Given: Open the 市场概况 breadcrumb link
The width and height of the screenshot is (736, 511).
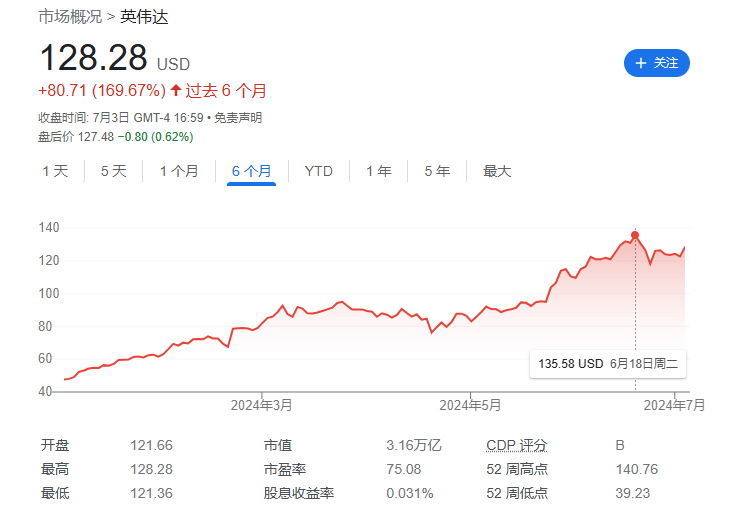Looking at the screenshot, I should [x=70, y=16].
